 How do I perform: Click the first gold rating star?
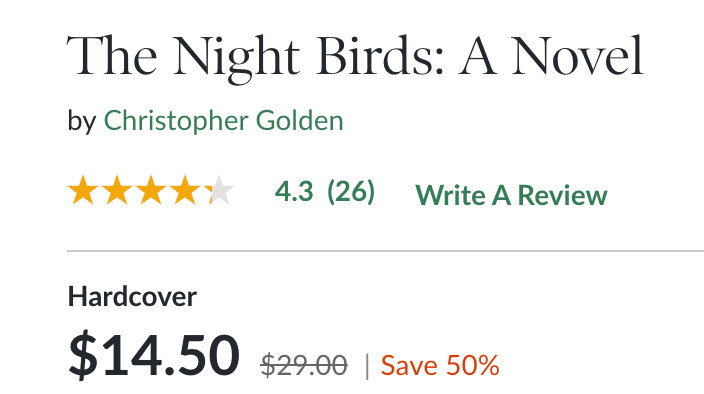coord(83,190)
